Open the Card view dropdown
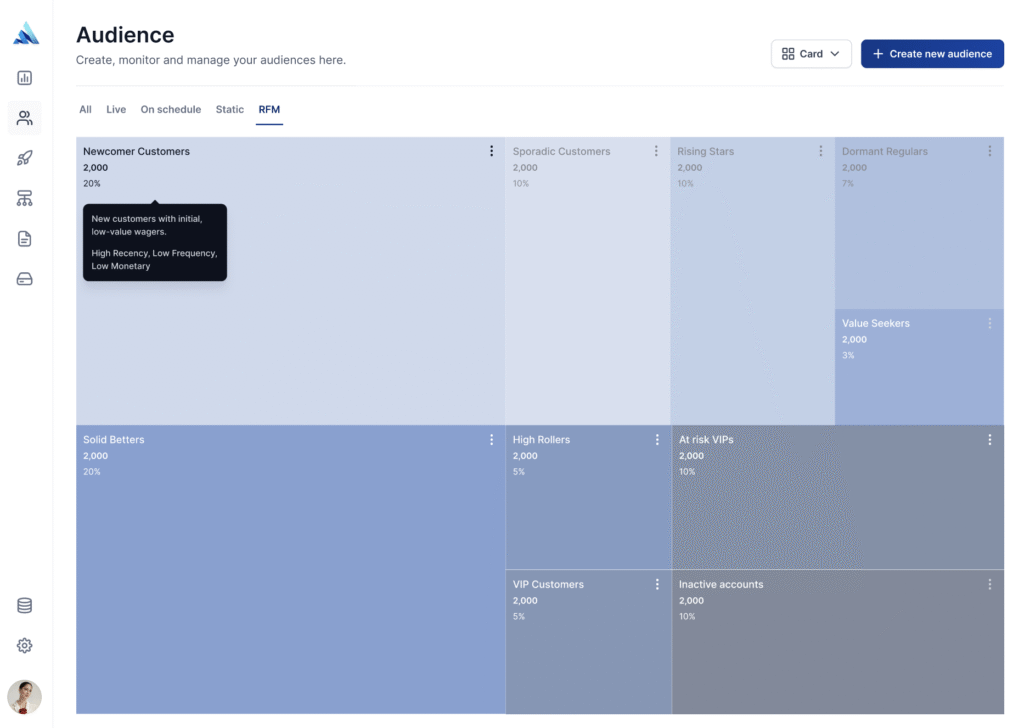Screen dimensions: 1024x728 click(x=811, y=54)
